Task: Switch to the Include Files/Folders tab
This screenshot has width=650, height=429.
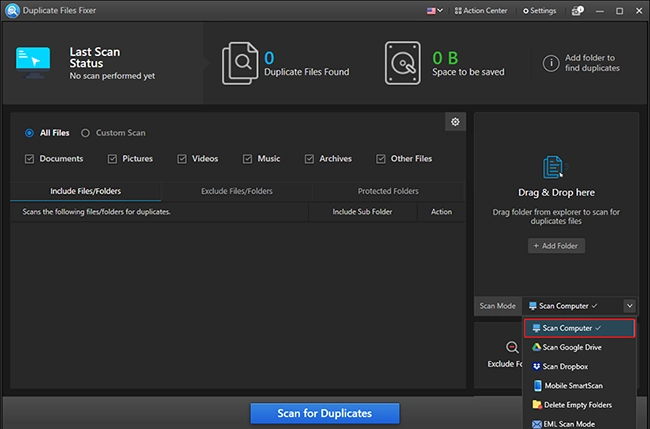Action: click(85, 191)
